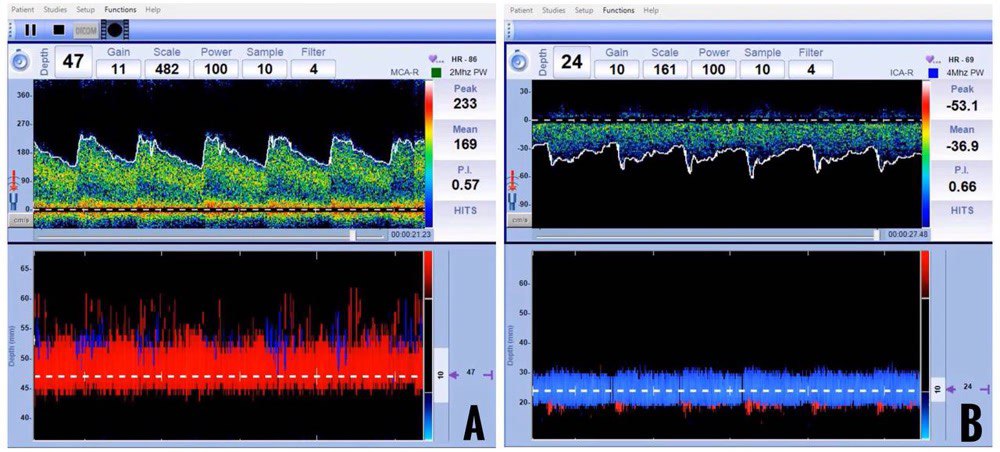Open the Patient menu in window B
1000x452 pixels.
click(x=522, y=10)
